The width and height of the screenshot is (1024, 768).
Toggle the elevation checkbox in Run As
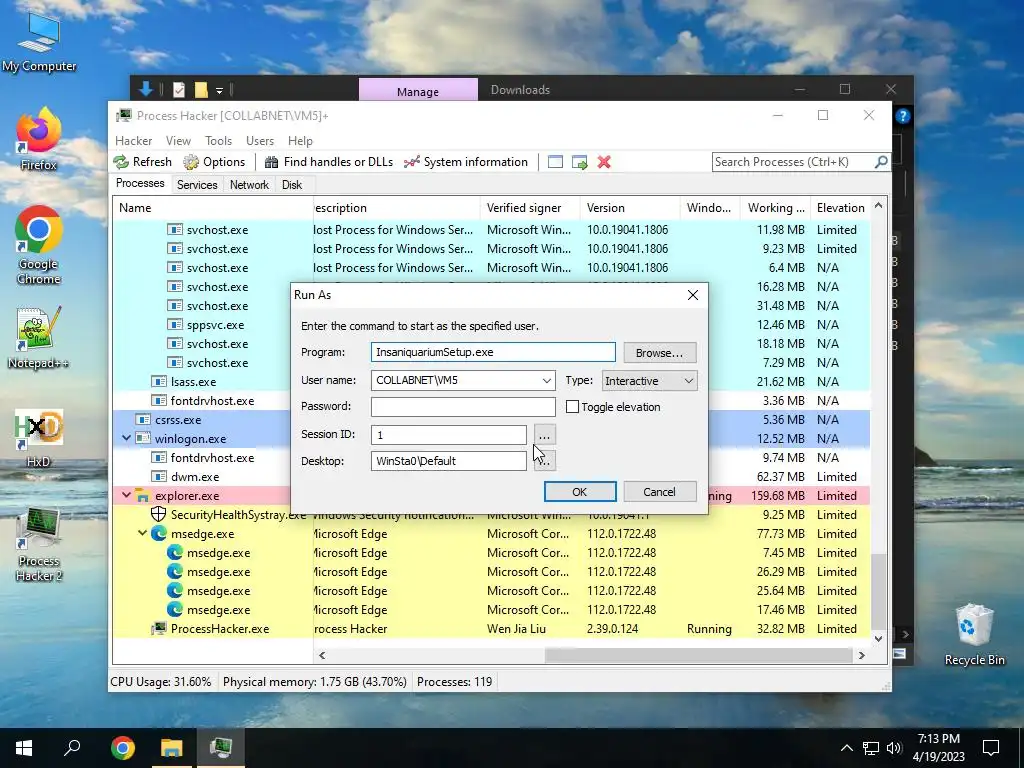[x=572, y=407]
